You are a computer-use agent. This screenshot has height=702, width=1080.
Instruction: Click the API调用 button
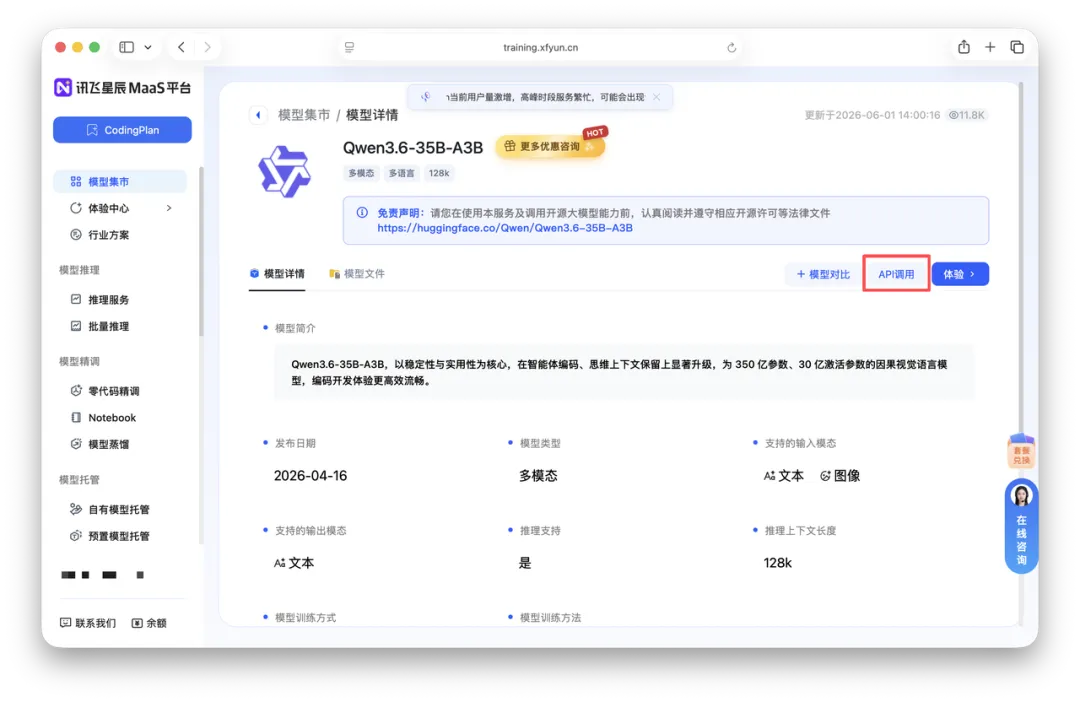[x=896, y=274]
